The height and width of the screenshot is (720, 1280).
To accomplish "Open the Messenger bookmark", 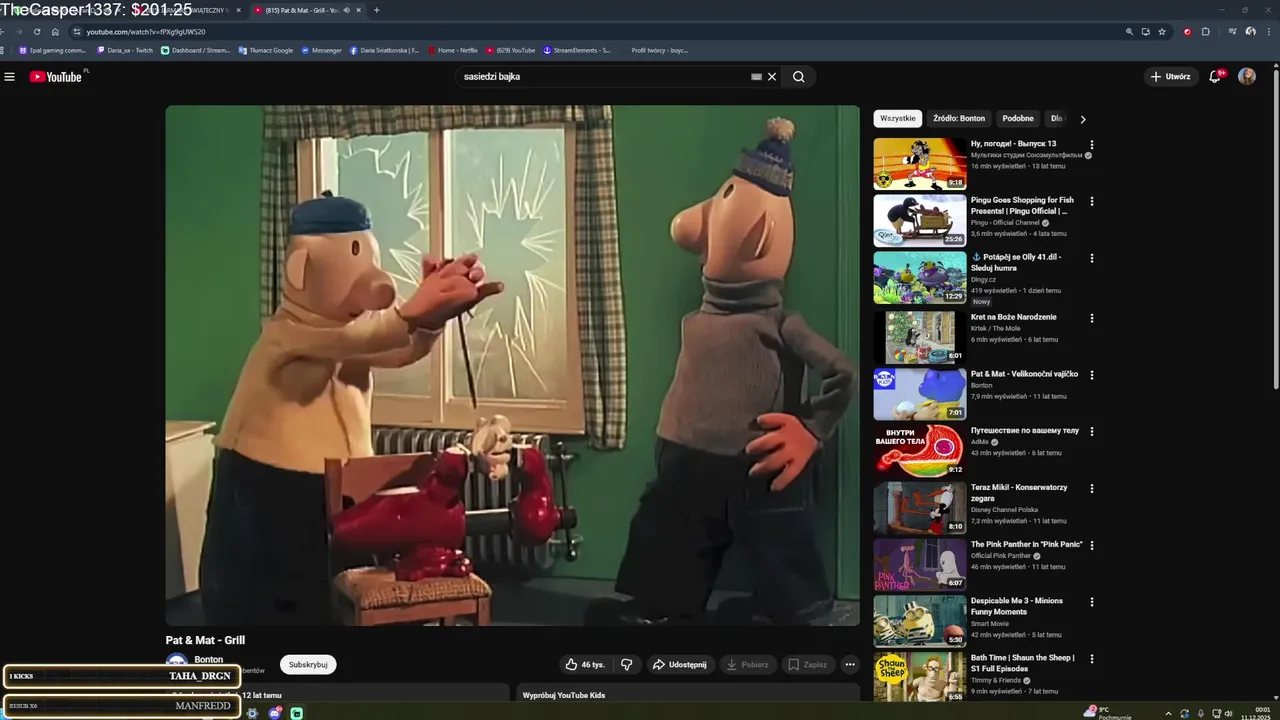I will point(321,50).
